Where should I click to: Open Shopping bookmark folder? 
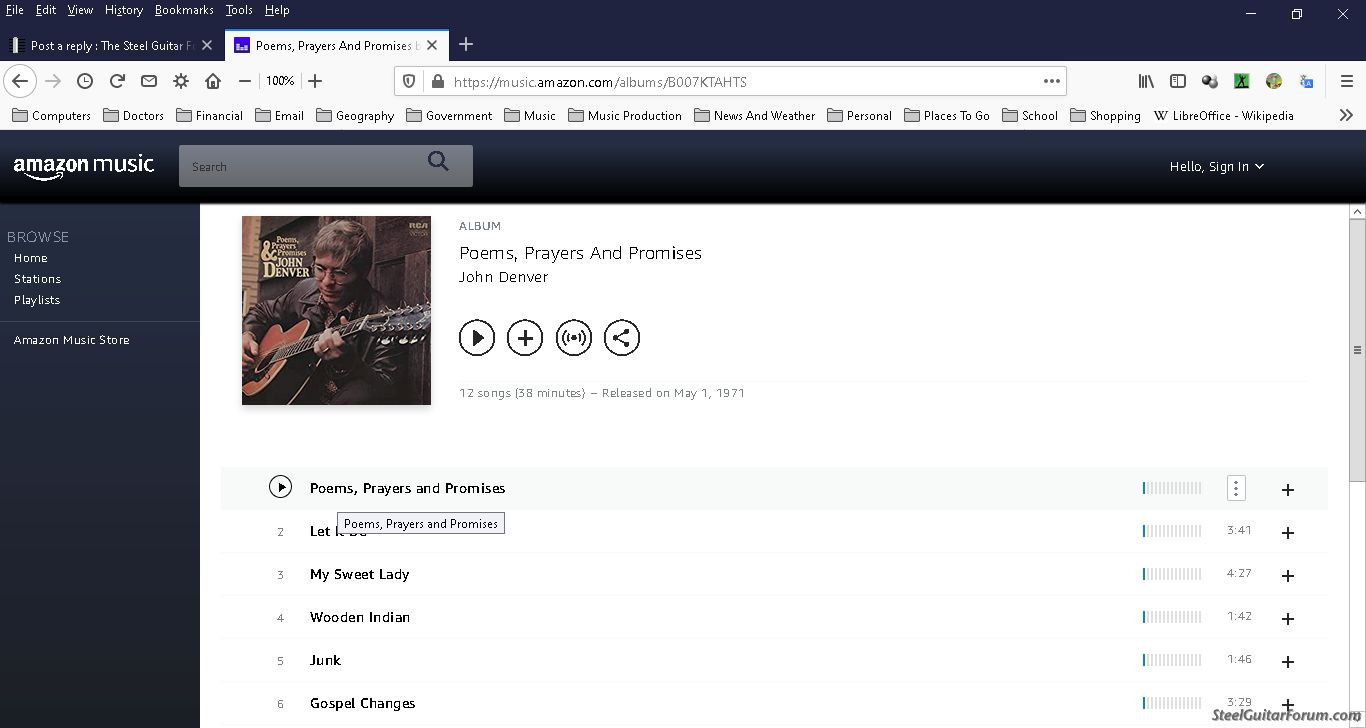click(1105, 115)
